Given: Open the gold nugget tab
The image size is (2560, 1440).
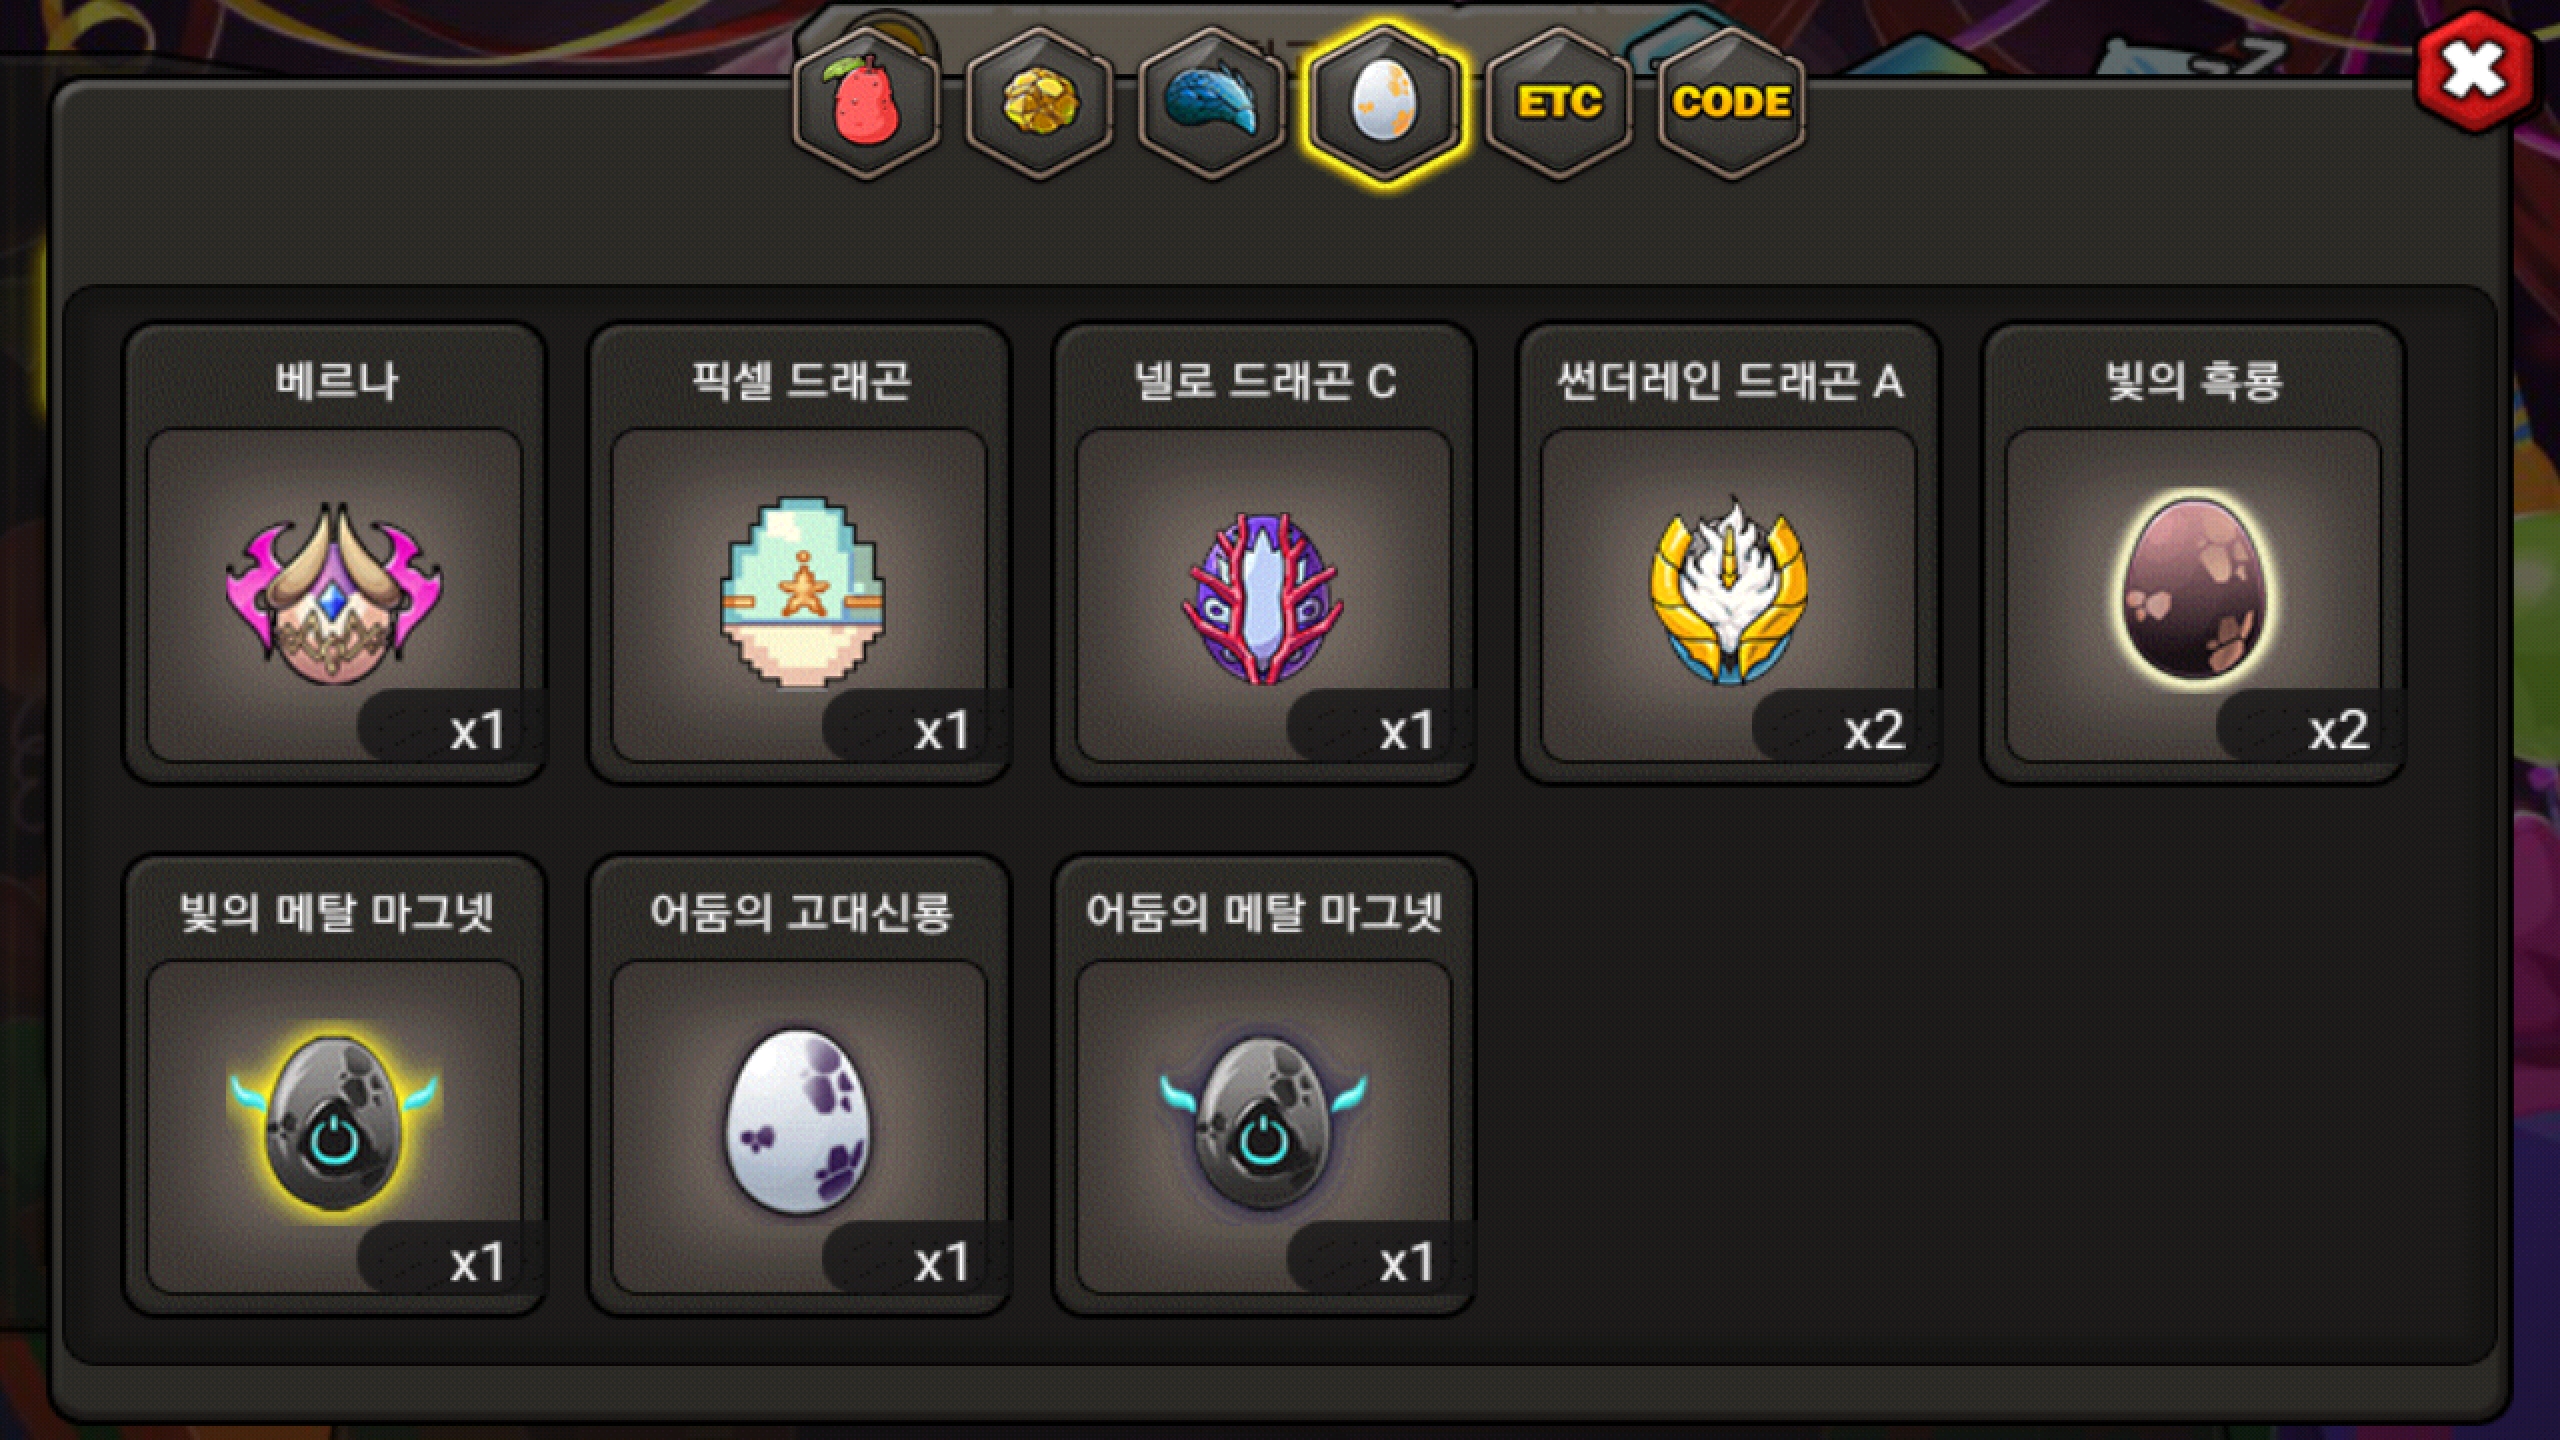Looking at the screenshot, I should click(1039, 103).
